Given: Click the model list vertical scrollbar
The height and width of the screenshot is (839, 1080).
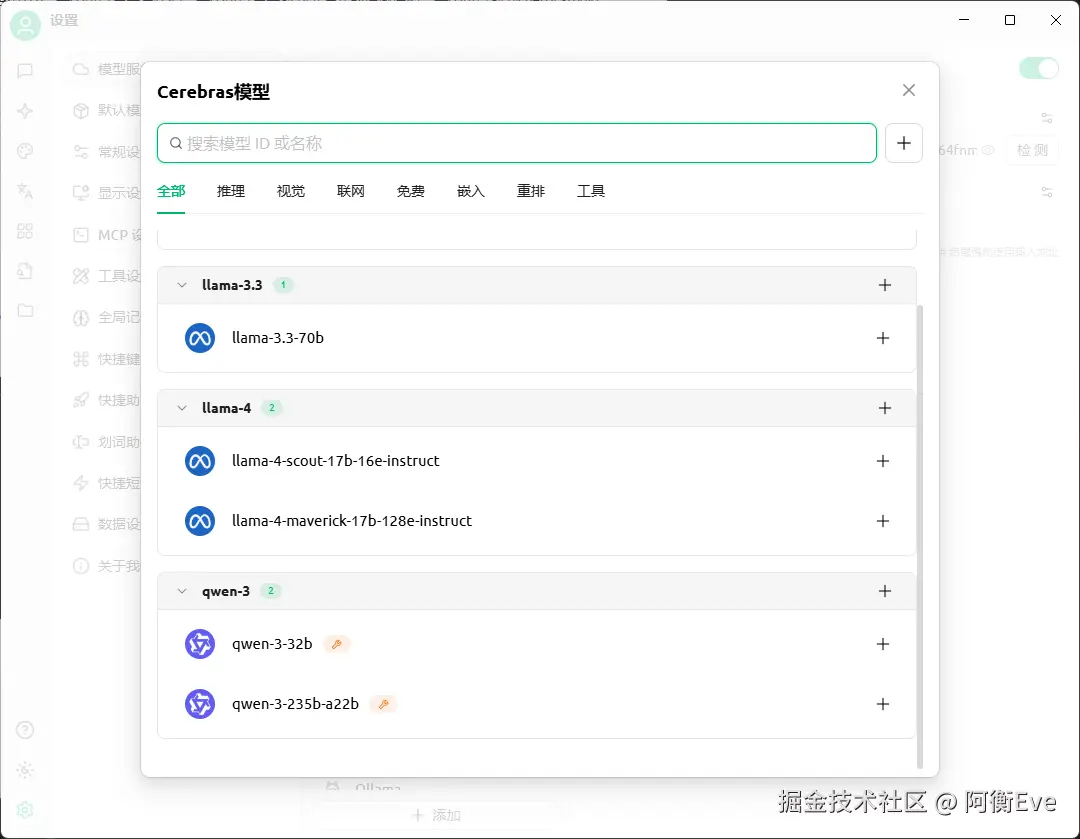Looking at the screenshot, I should [x=920, y=536].
